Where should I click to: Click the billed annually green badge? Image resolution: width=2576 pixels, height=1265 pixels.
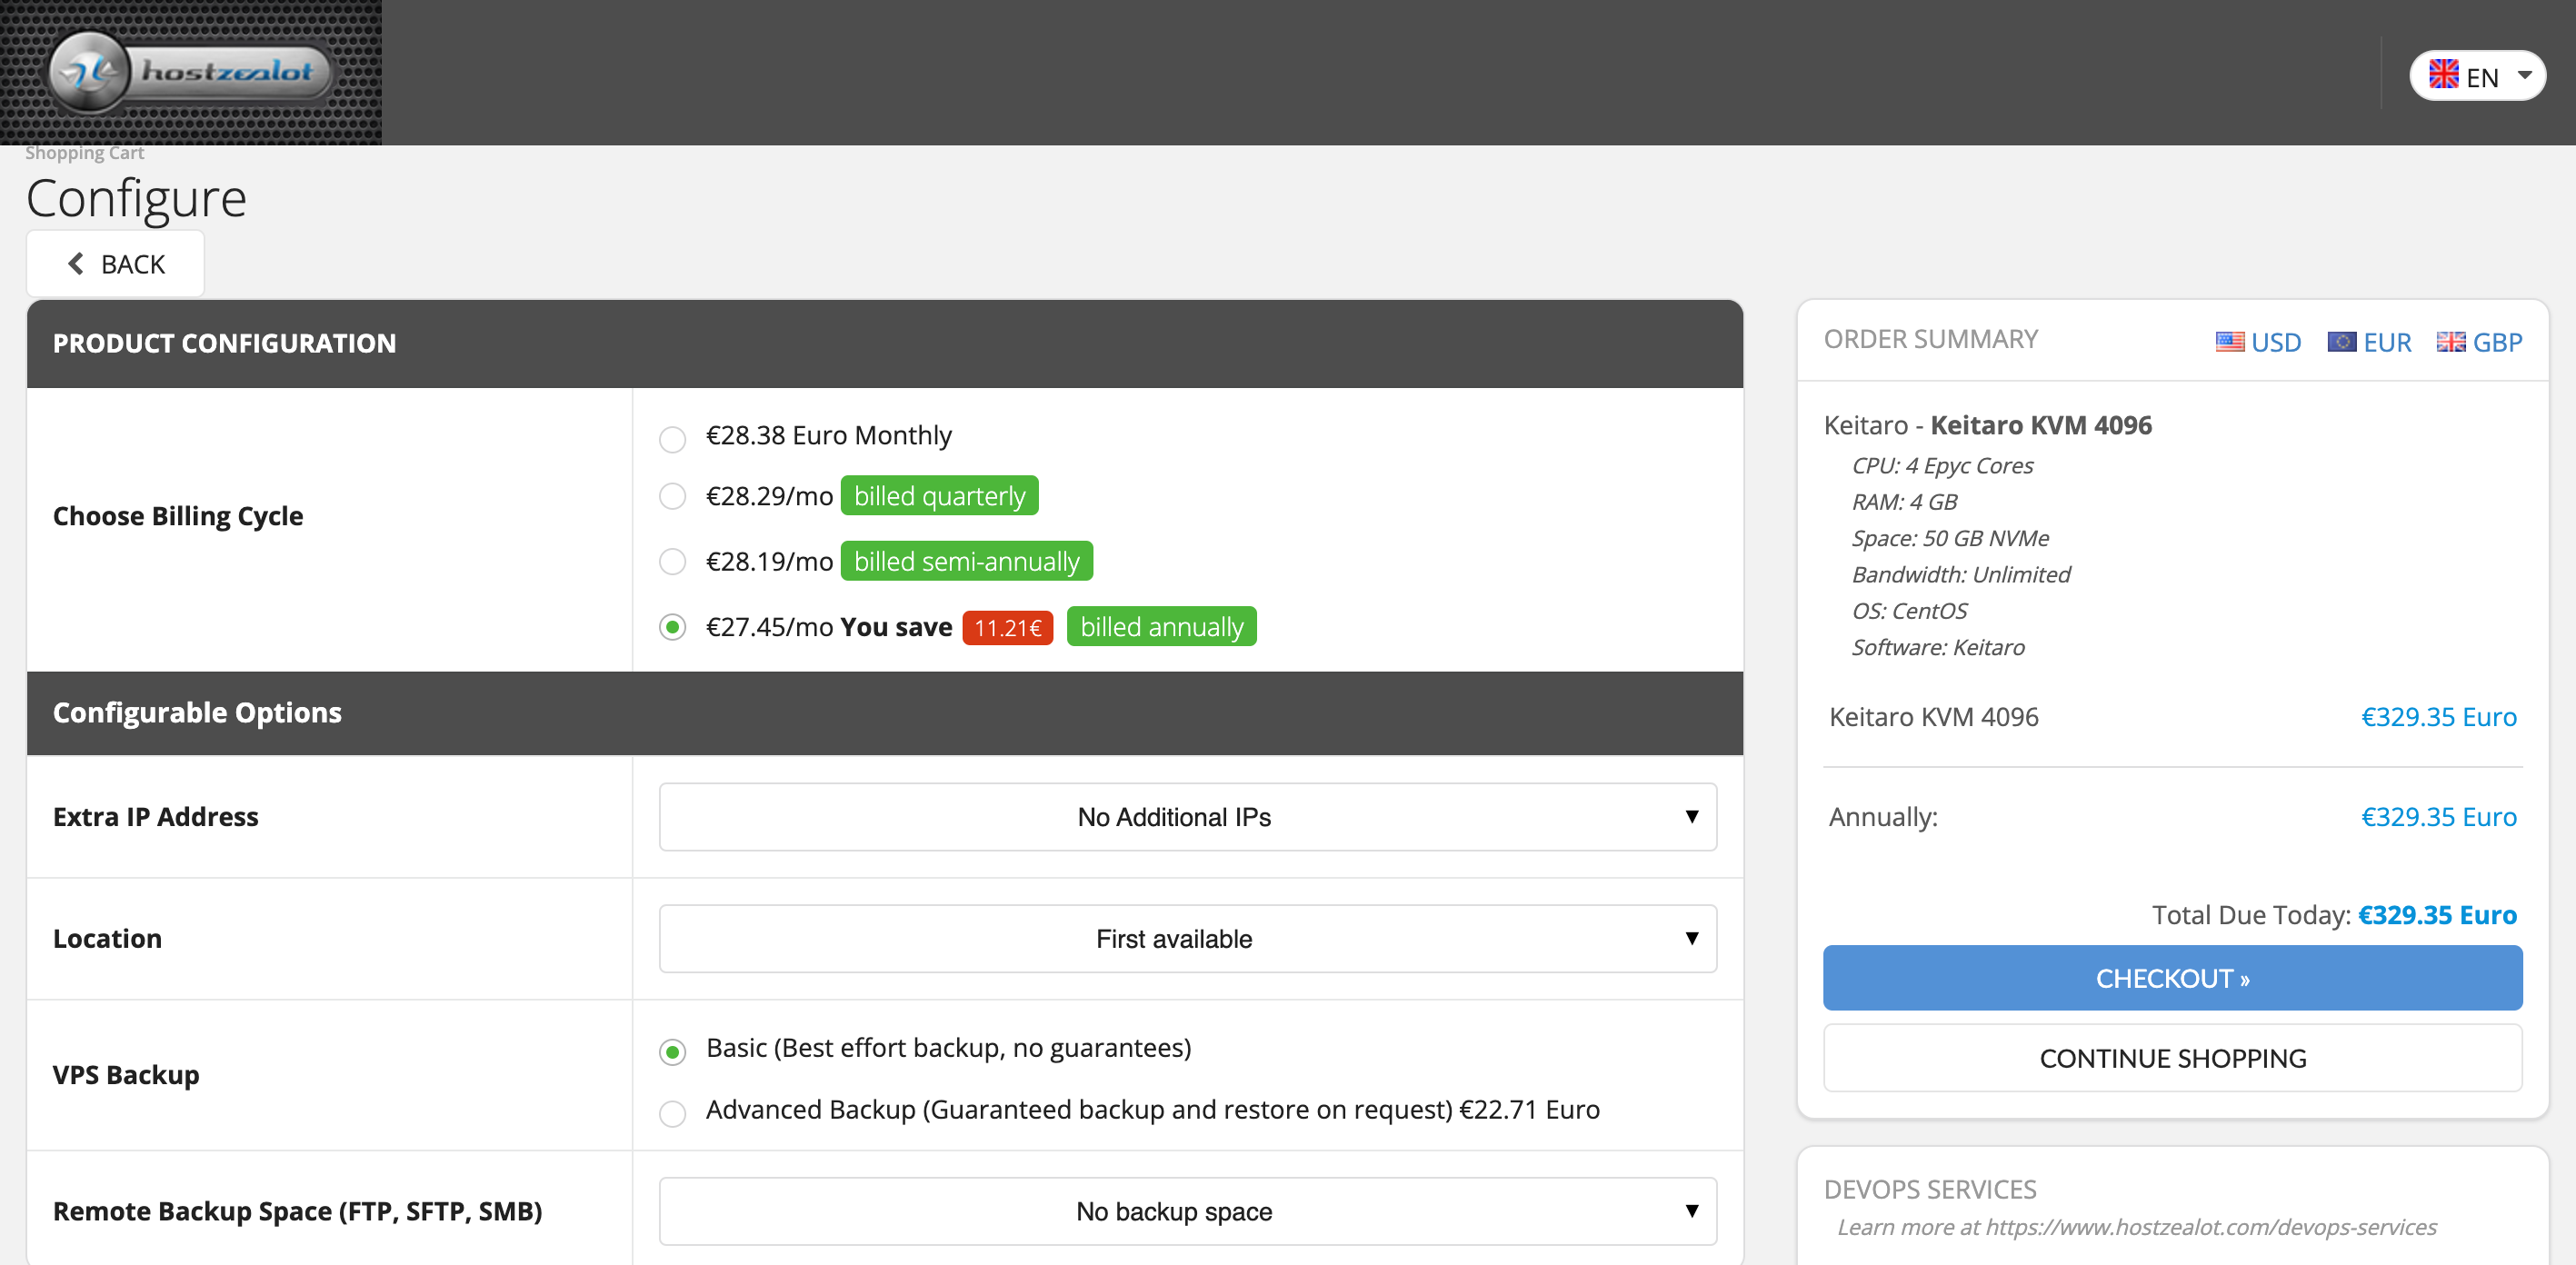coord(1161,628)
